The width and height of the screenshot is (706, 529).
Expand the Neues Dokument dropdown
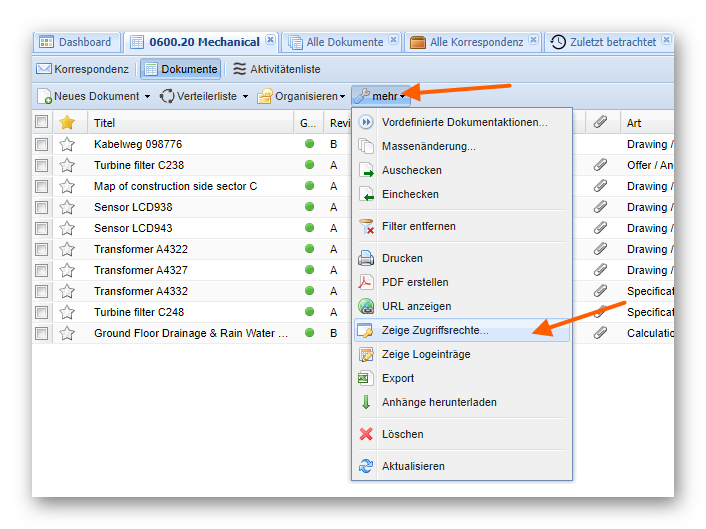147,97
